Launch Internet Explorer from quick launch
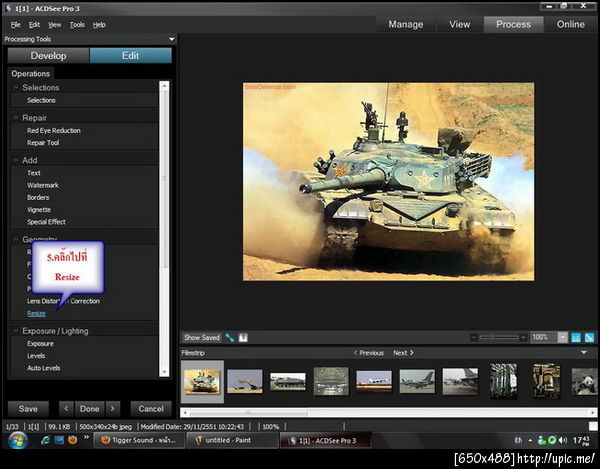The height and width of the screenshot is (469, 600). (x=46, y=440)
